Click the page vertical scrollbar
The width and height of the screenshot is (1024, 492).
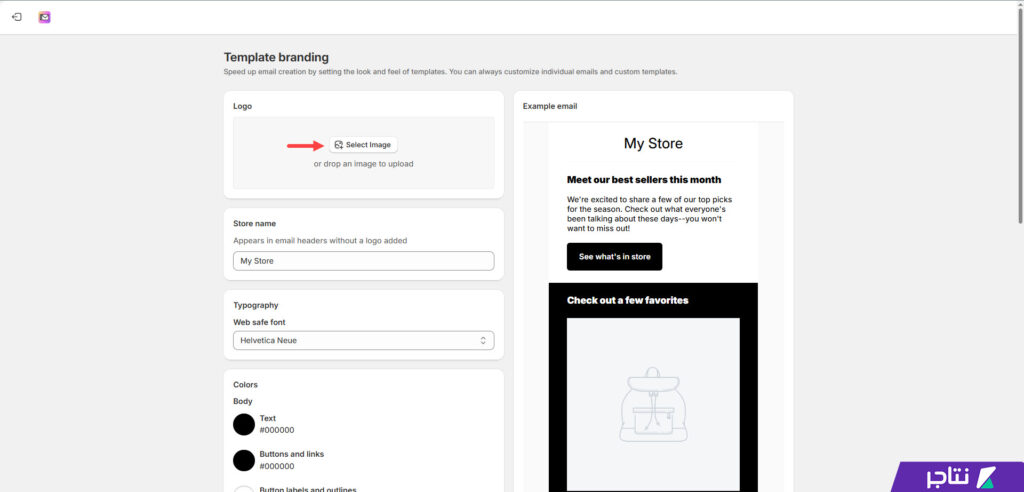[x=1019, y=118]
